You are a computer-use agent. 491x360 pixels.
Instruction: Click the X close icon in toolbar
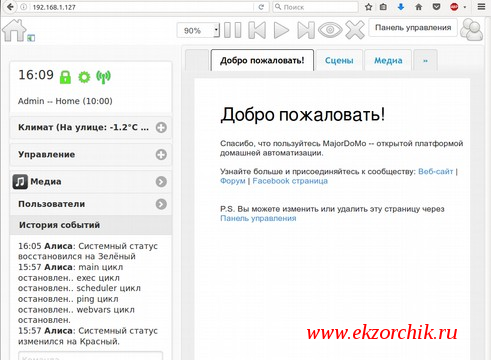(x=355, y=30)
